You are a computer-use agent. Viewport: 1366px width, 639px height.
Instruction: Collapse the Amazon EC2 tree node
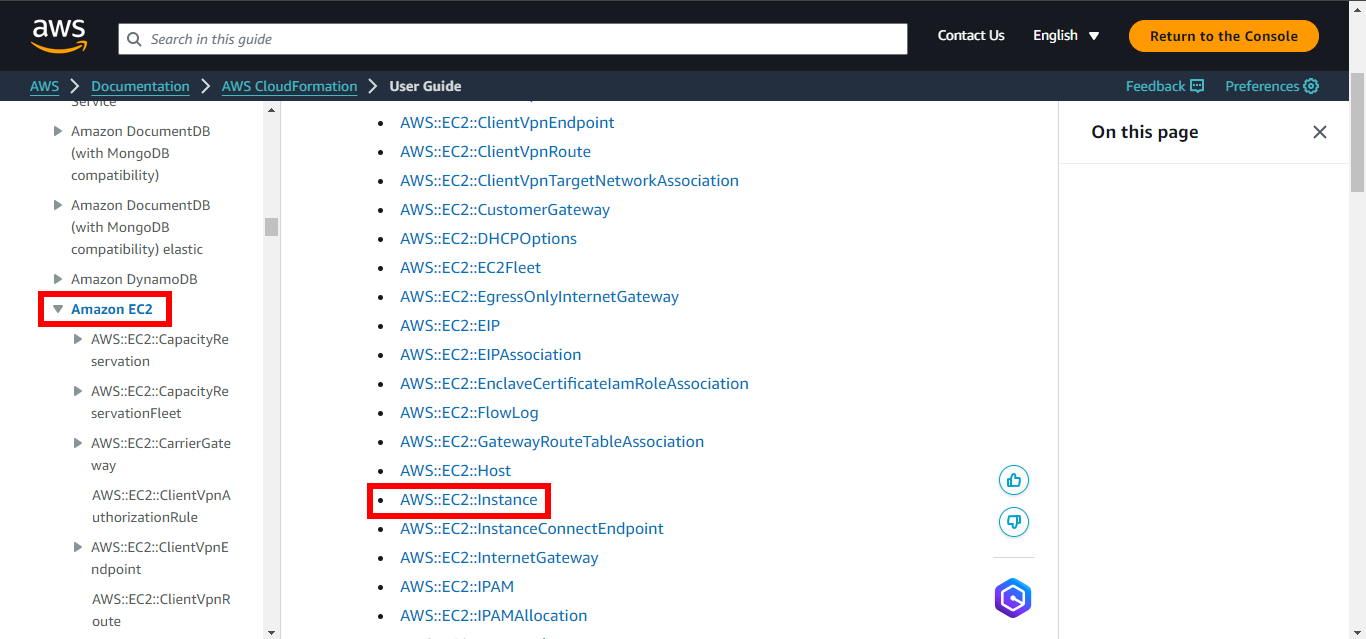58,310
